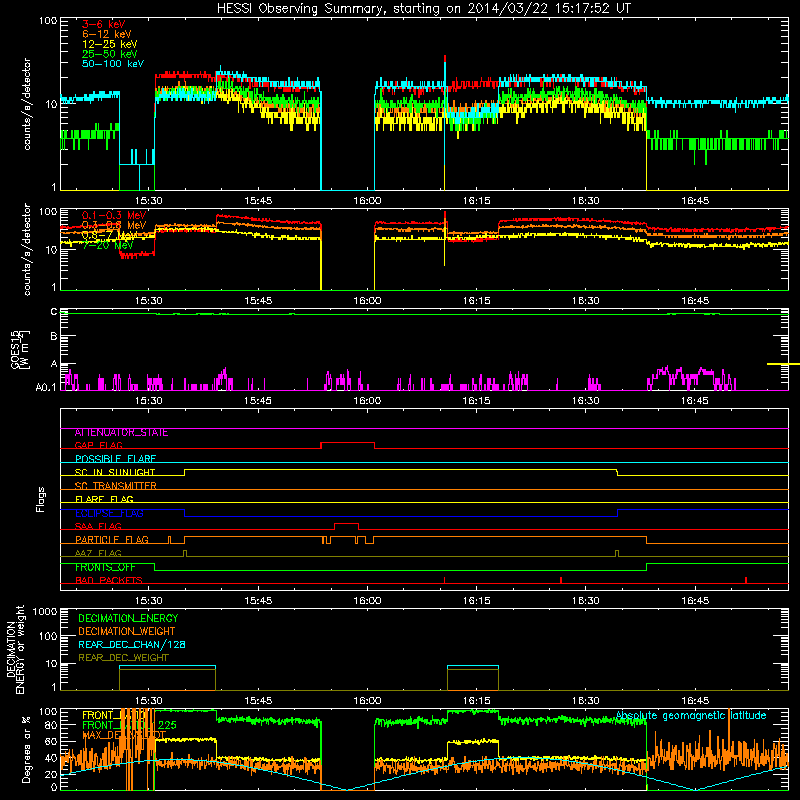800x800 pixels.
Task: Select the 3-6 keV legend label
Action: 104,24
